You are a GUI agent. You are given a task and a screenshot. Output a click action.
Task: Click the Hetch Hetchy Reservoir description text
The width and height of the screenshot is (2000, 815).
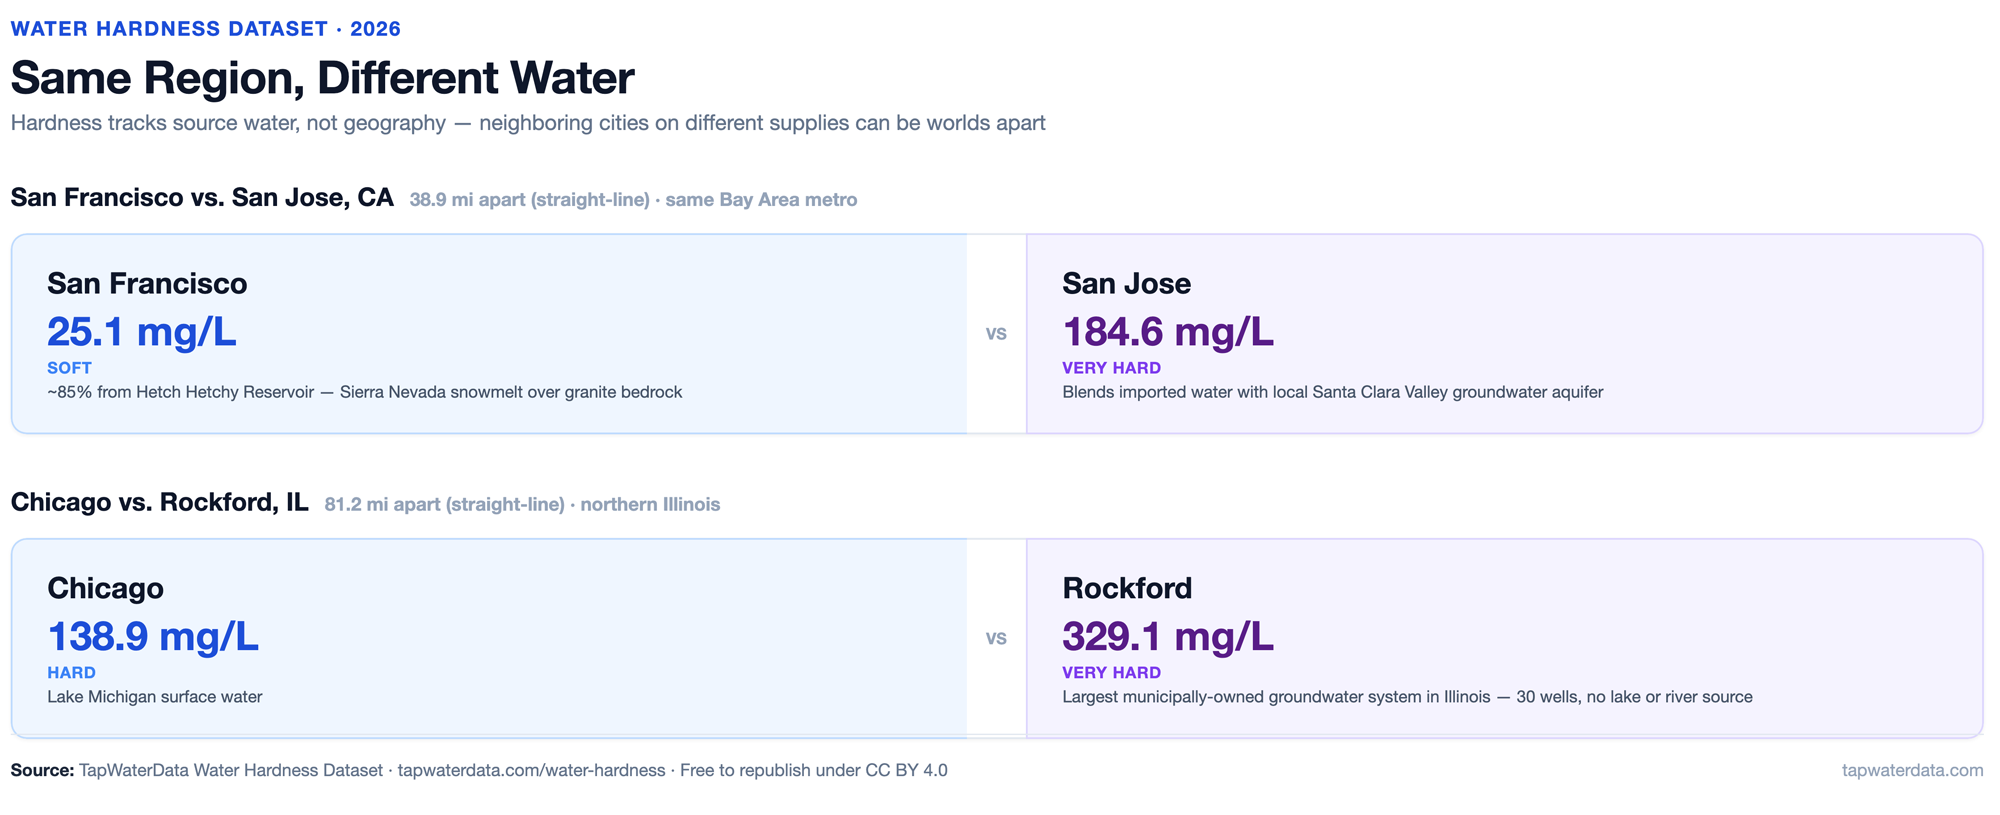point(365,392)
